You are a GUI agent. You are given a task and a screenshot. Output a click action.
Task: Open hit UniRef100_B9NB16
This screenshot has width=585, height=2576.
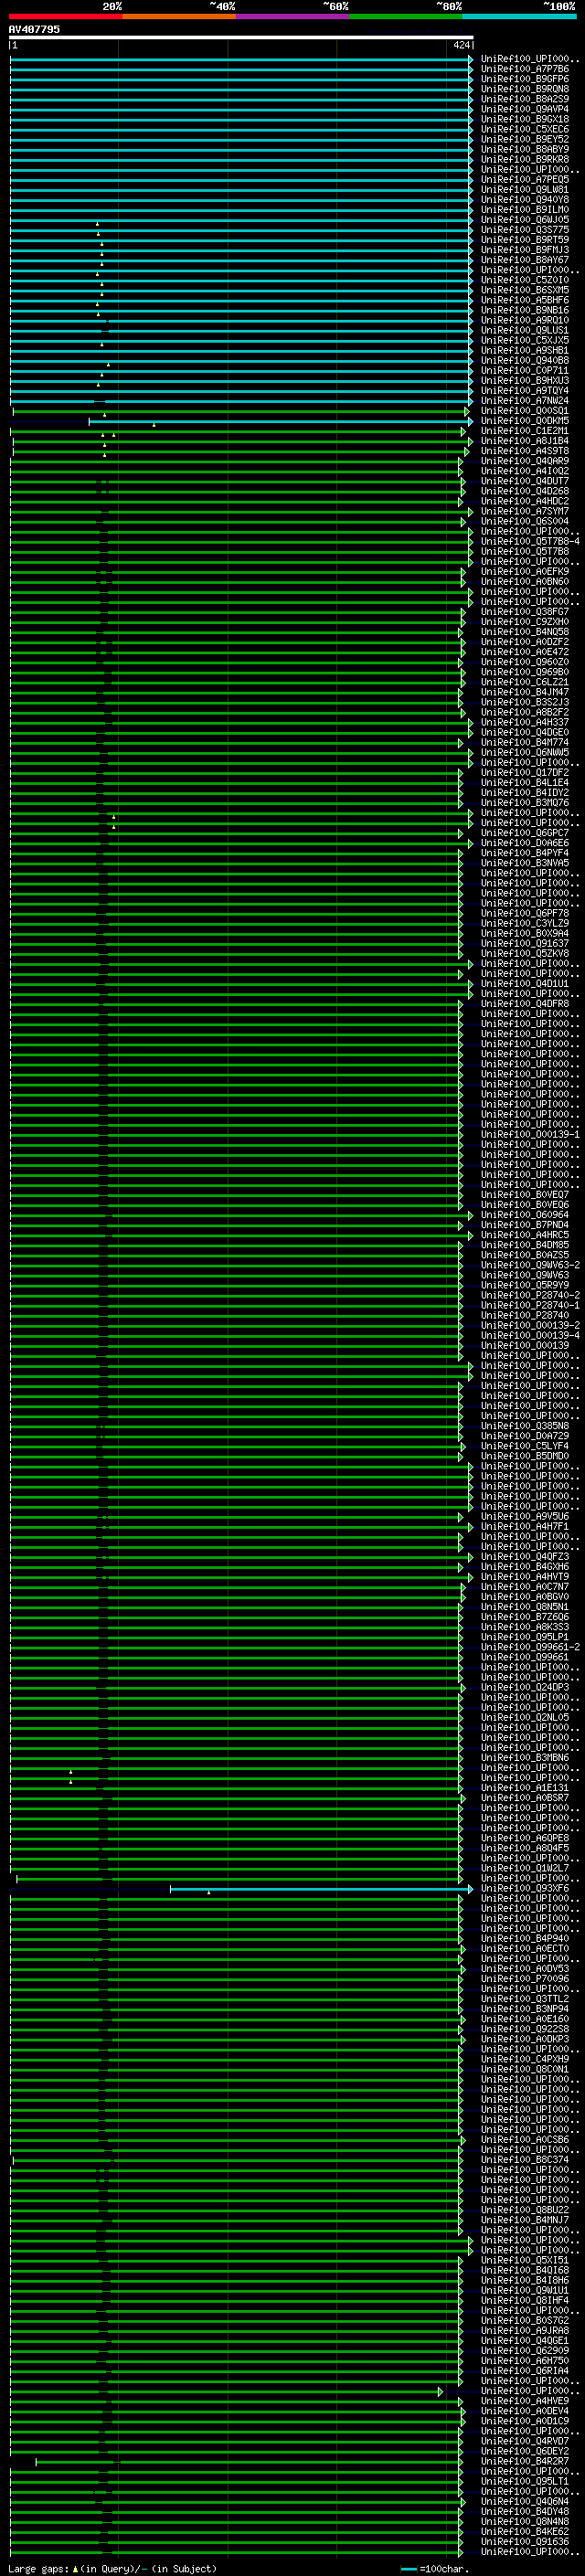click(x=525, y=310)
